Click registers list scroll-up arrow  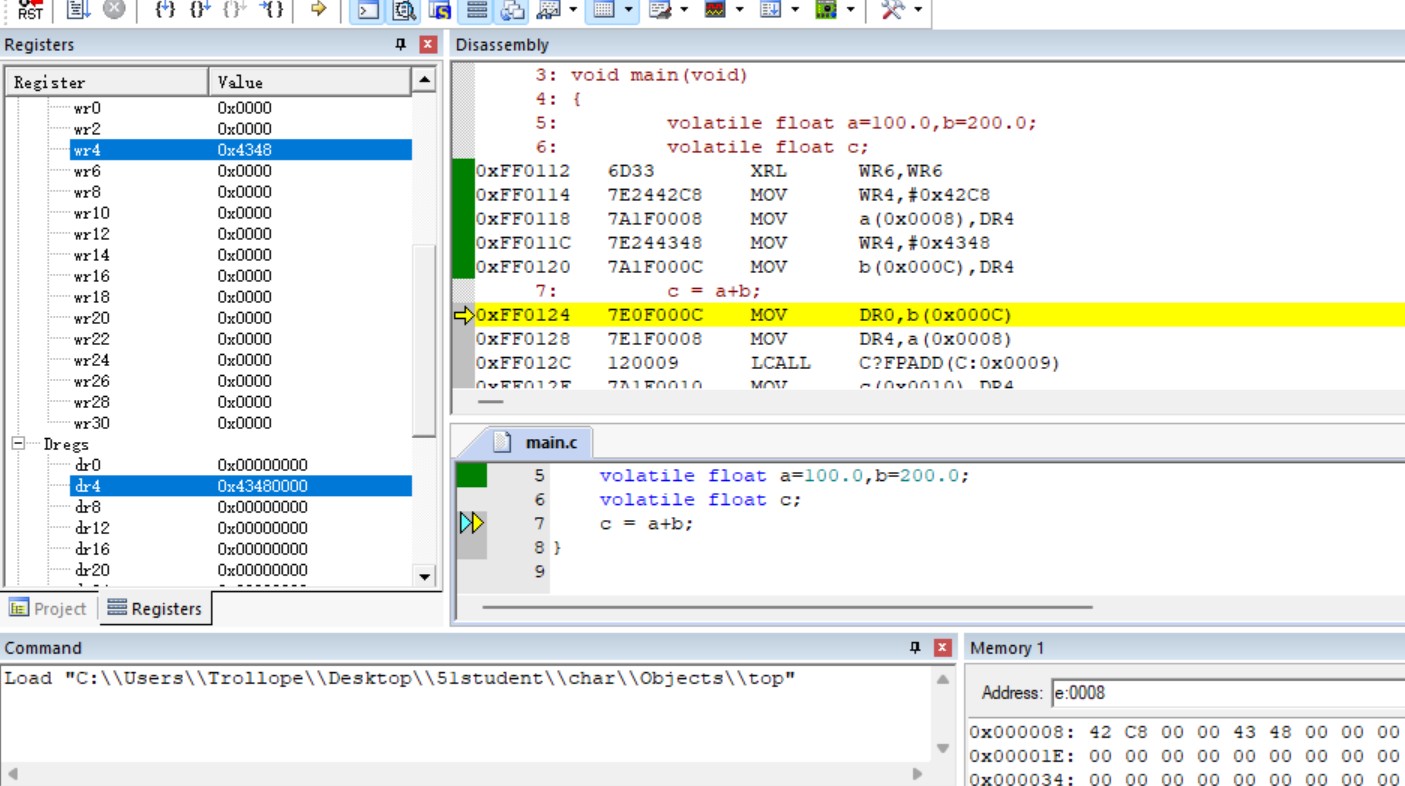[x=424, y=80]
